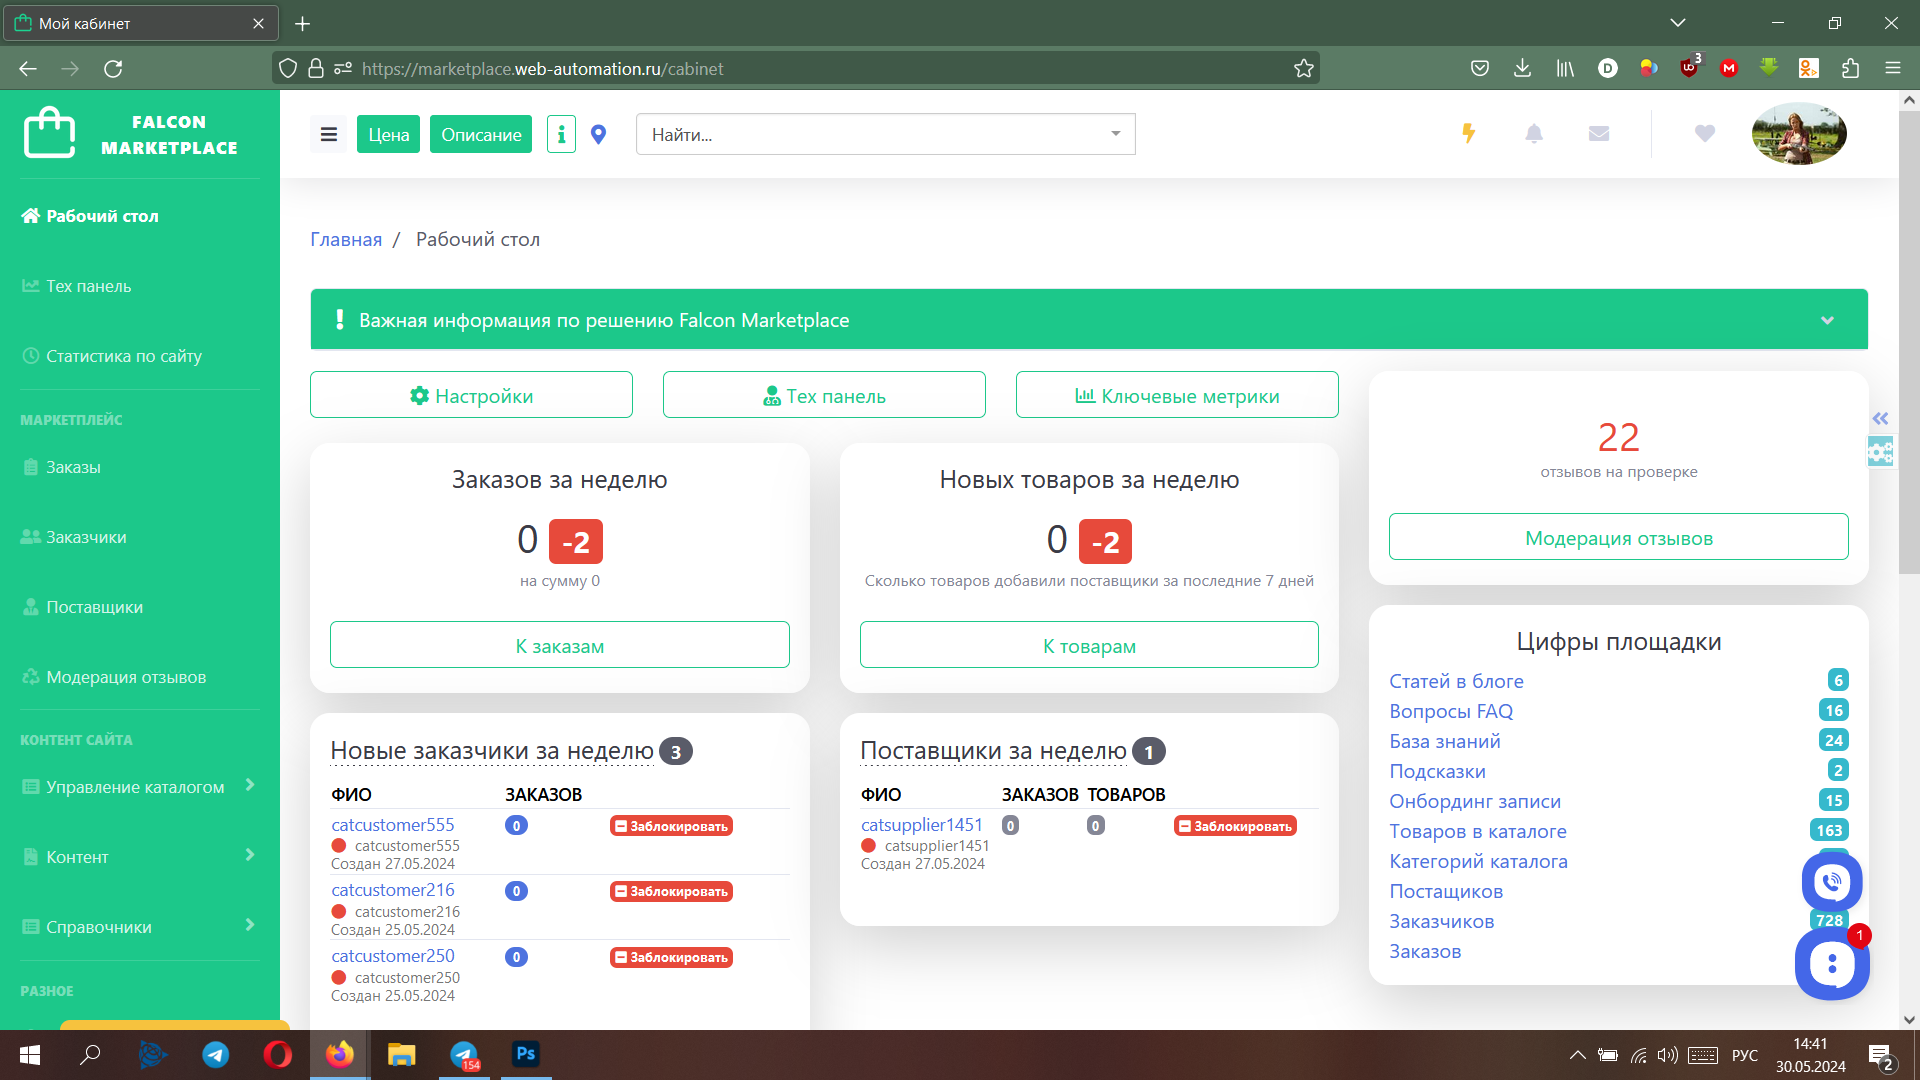Open Модерация отзывов button

point(1618,537)
